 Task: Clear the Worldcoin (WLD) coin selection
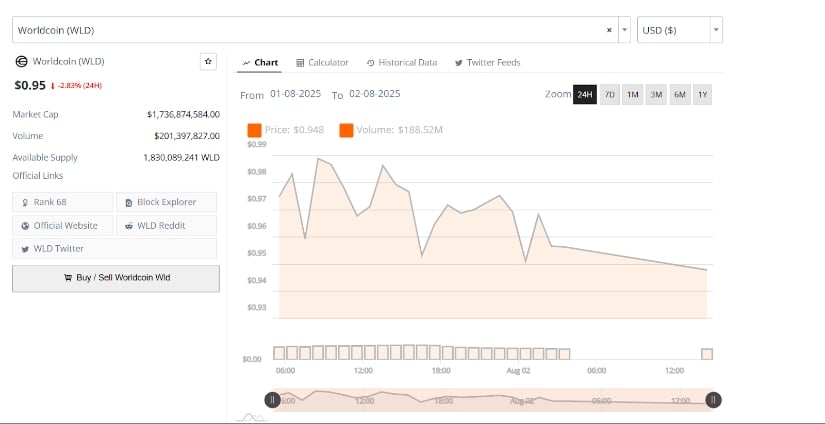click(609, 30)
